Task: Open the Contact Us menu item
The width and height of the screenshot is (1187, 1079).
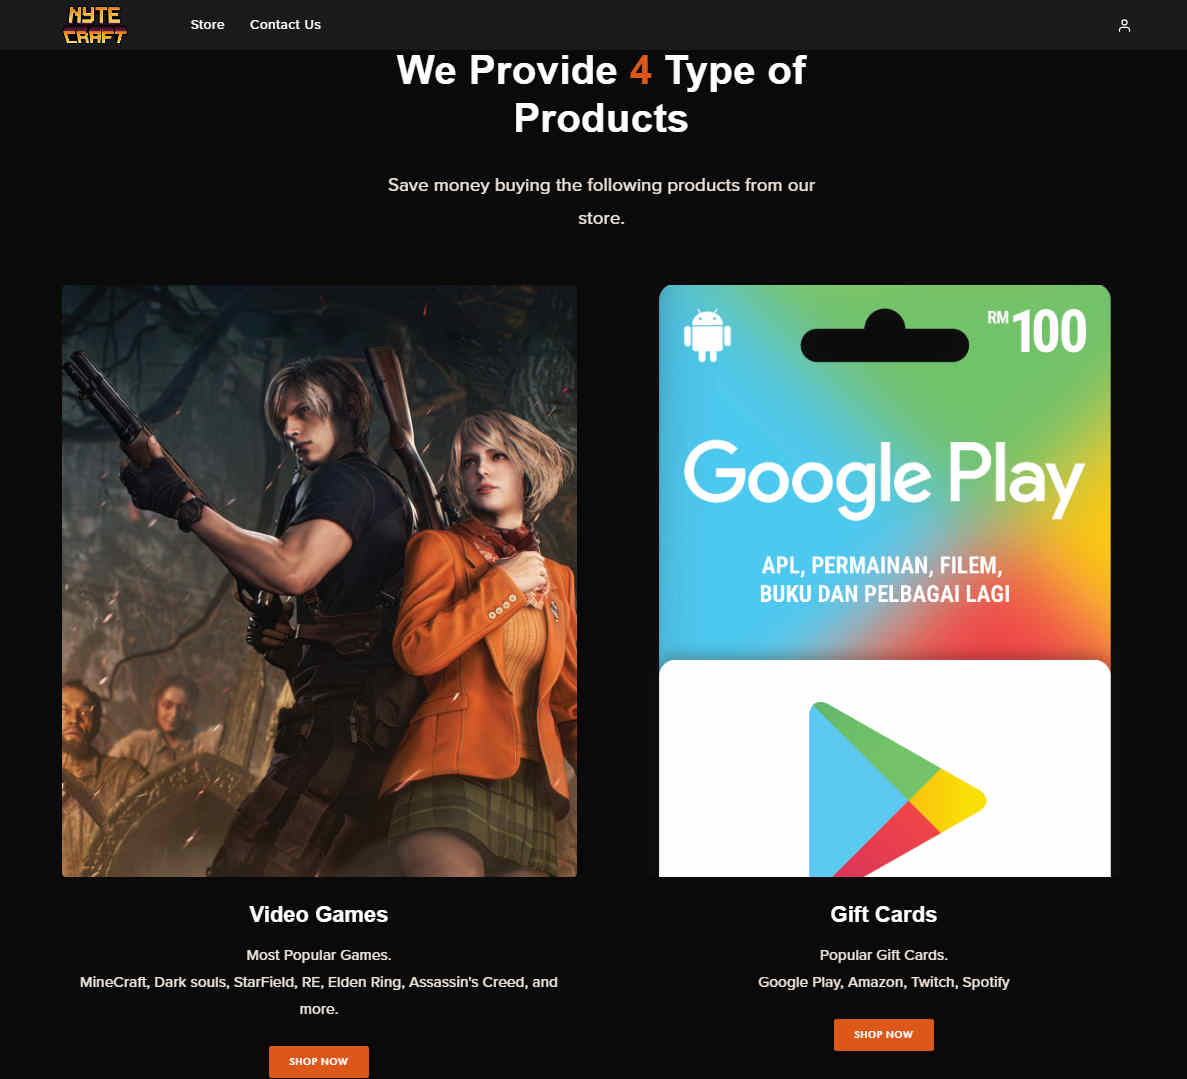Action: (x=285, y=25)
